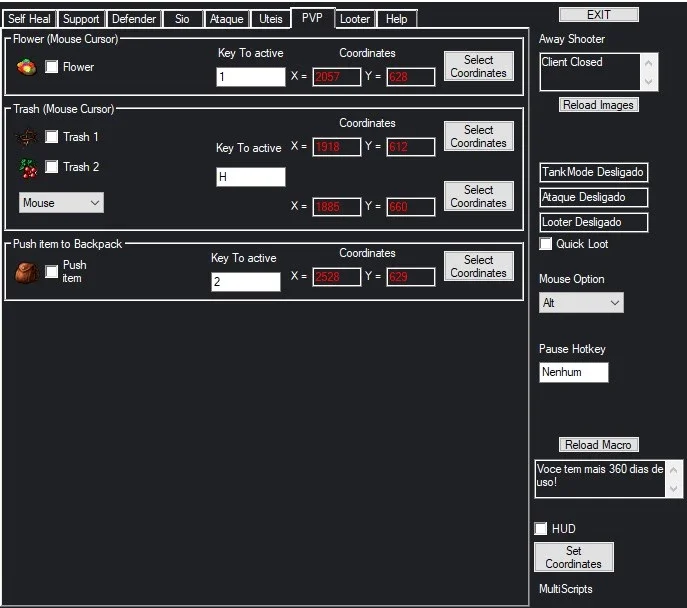Toggle the HUD checkbox
This screenshot has width=687, height=608.
tap(541, 529)
